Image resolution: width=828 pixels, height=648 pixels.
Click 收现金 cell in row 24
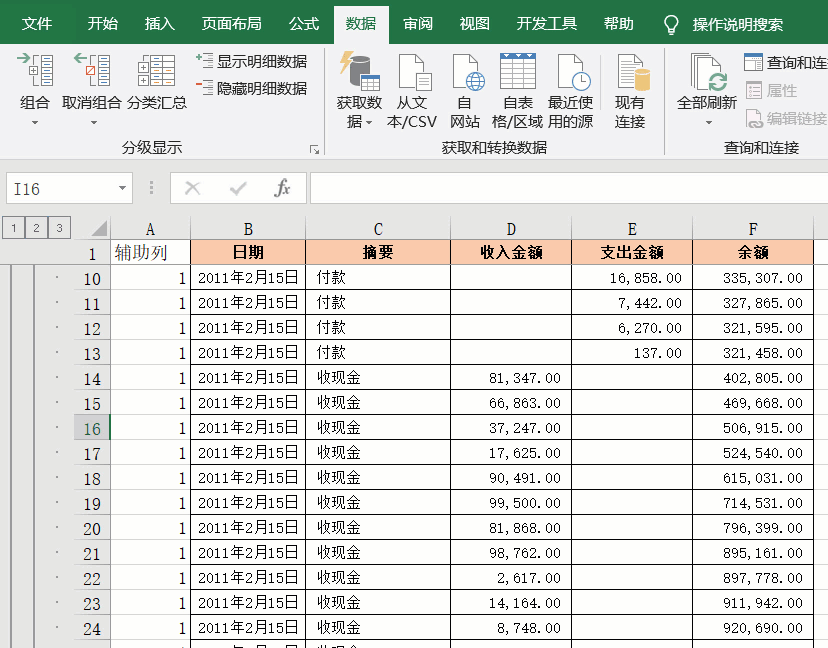coord(378,627)
